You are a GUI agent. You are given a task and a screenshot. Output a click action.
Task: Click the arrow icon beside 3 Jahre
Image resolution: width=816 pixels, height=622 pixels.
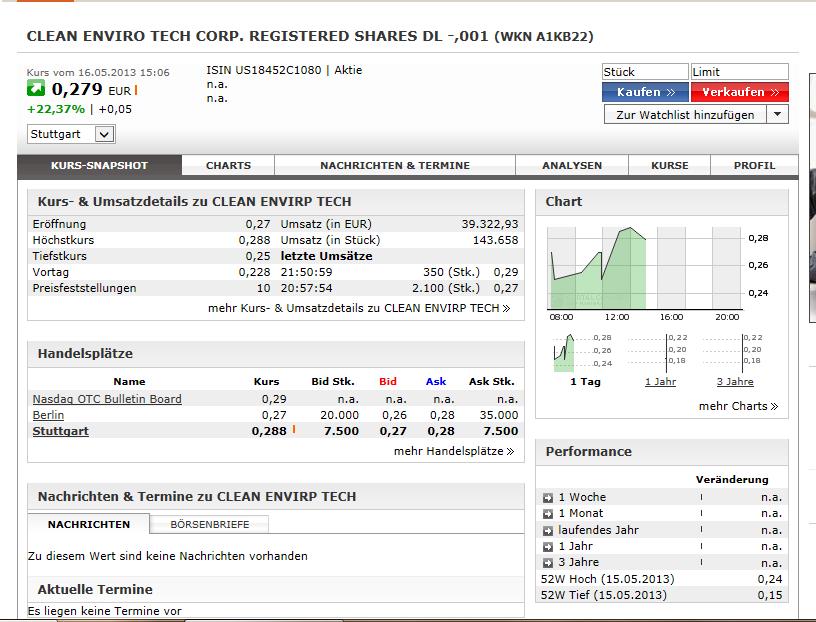coord(546,562)
